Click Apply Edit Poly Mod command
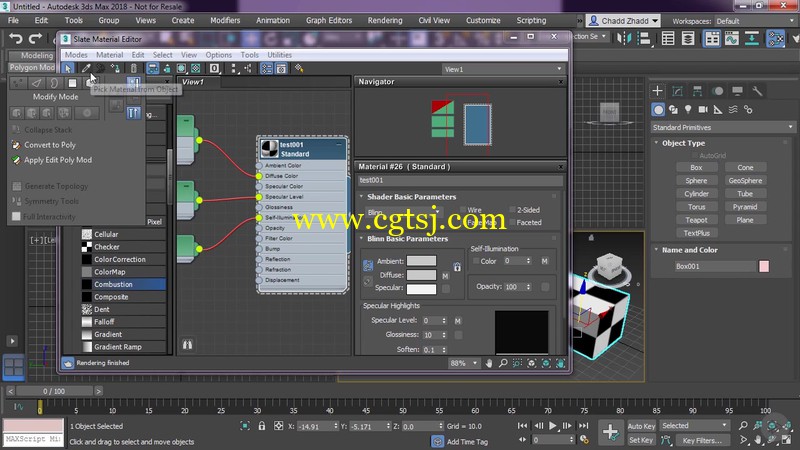The width and height of the screenshot is (800, 450). click(58, 160)
